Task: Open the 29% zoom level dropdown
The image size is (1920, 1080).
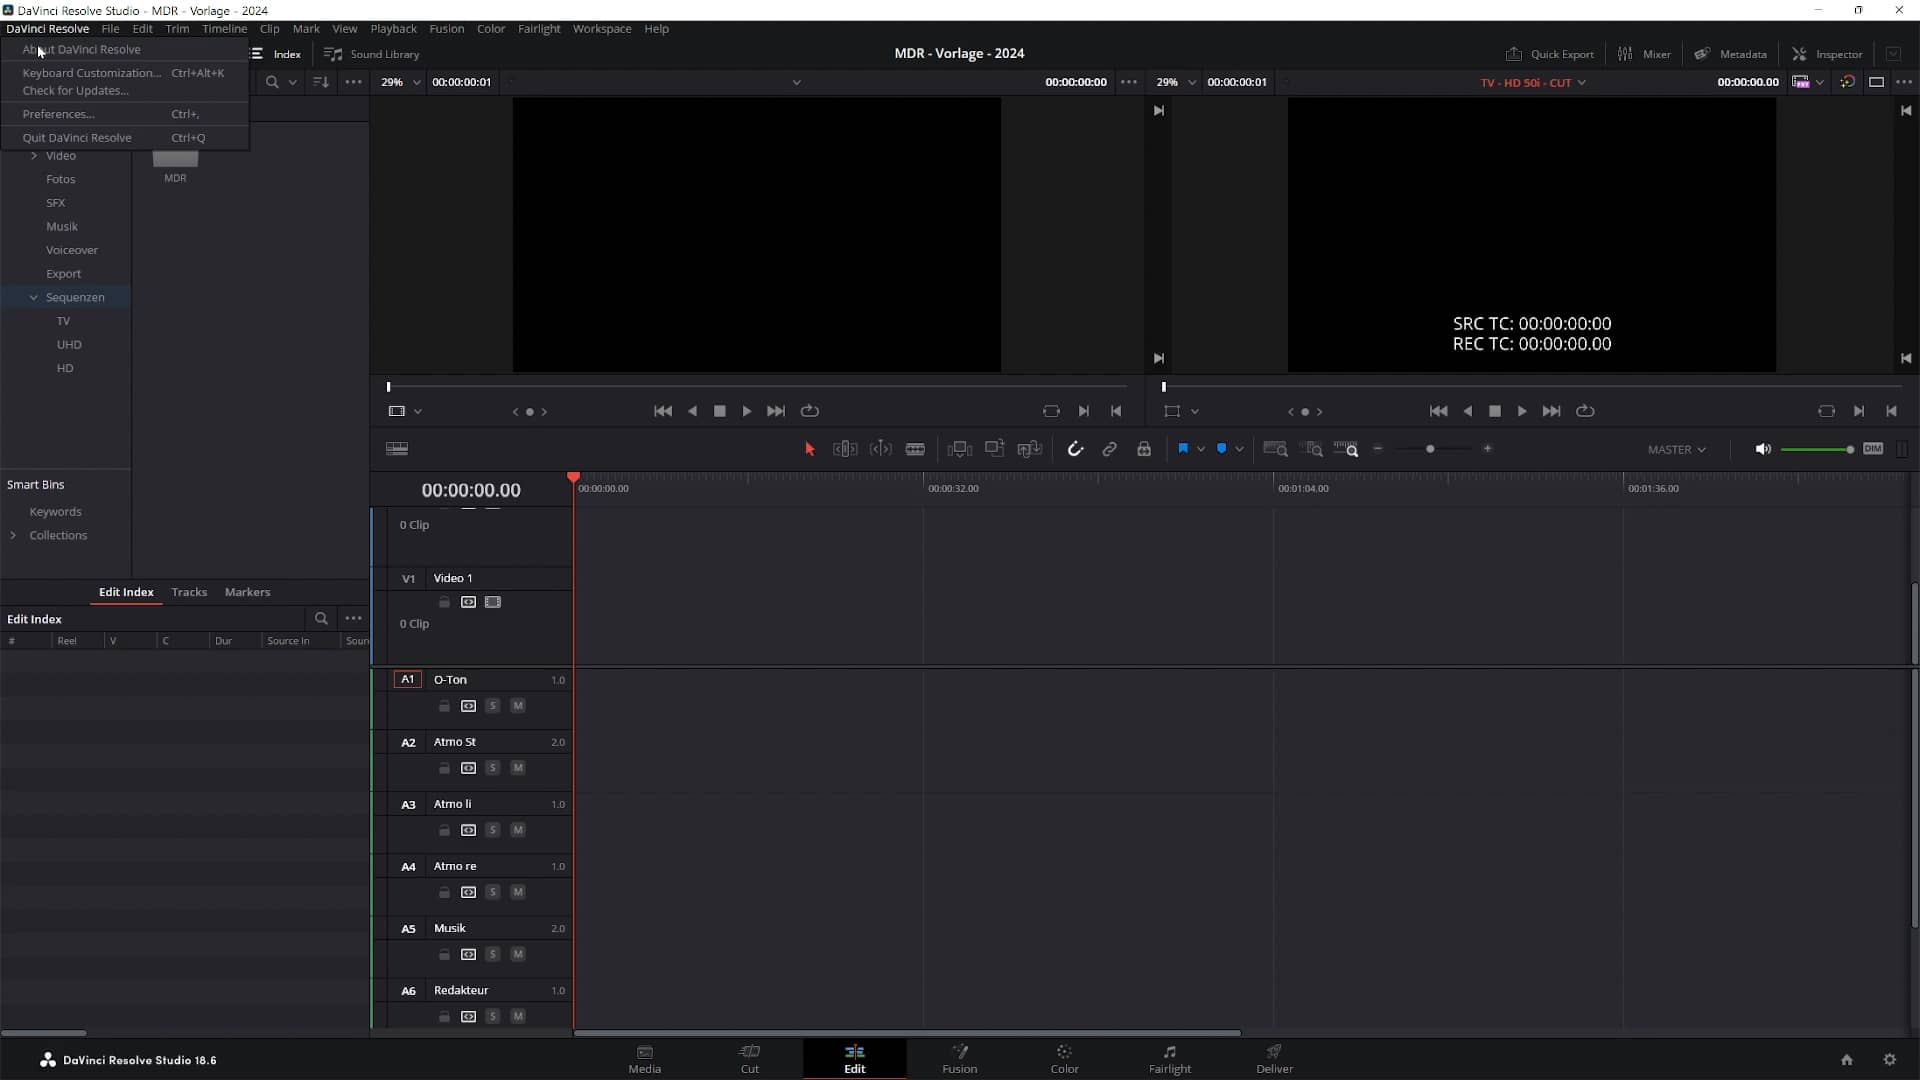Action: [417, 82]
